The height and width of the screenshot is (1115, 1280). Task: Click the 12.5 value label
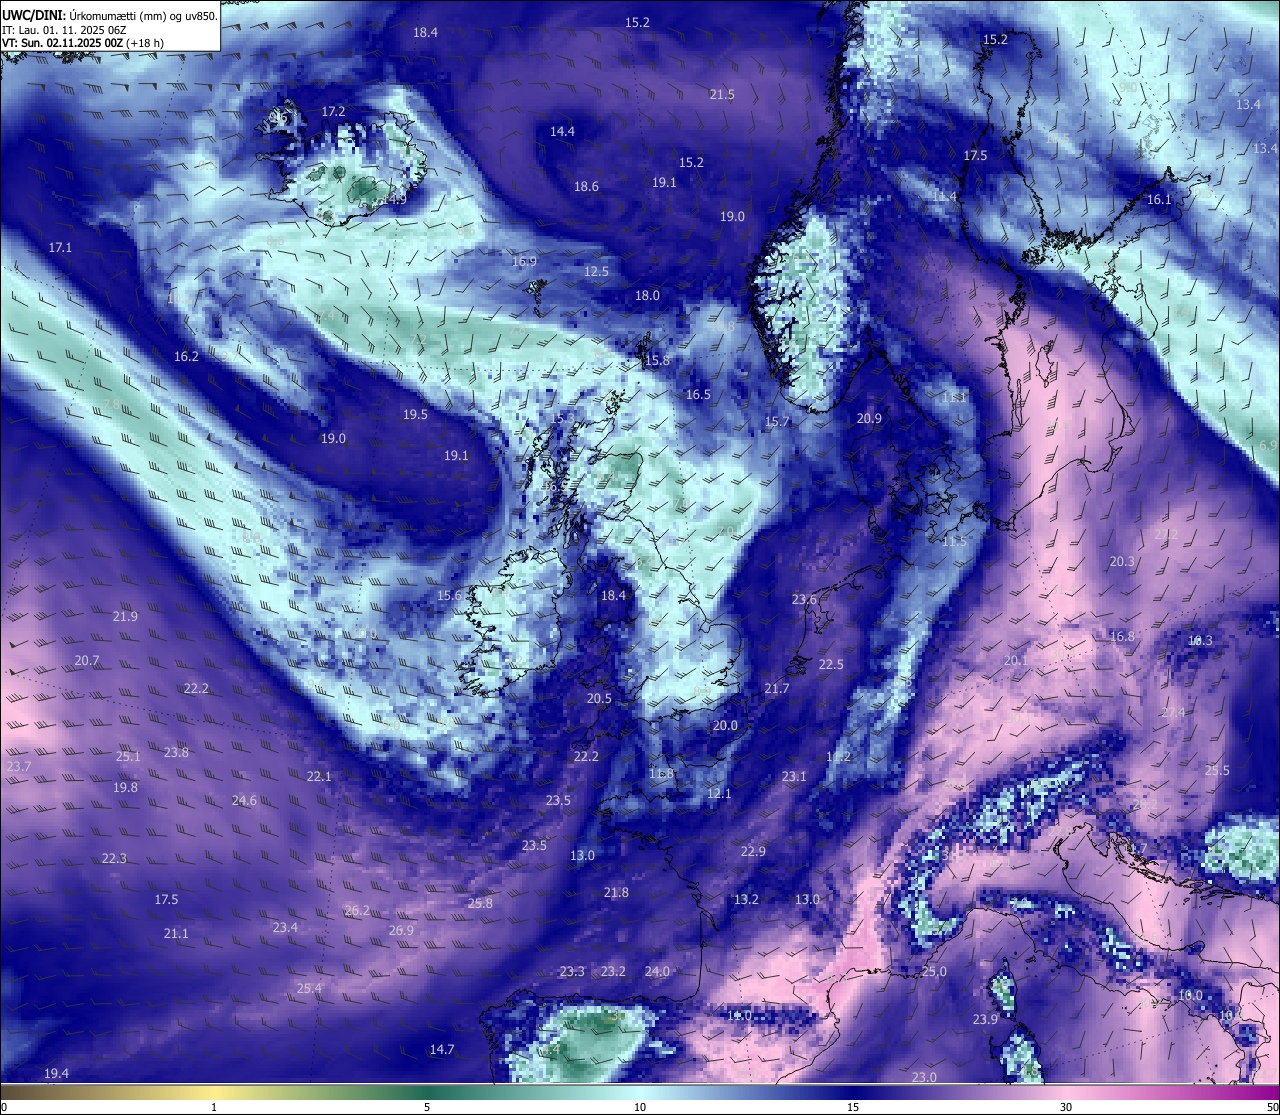(x=596, y=271)
